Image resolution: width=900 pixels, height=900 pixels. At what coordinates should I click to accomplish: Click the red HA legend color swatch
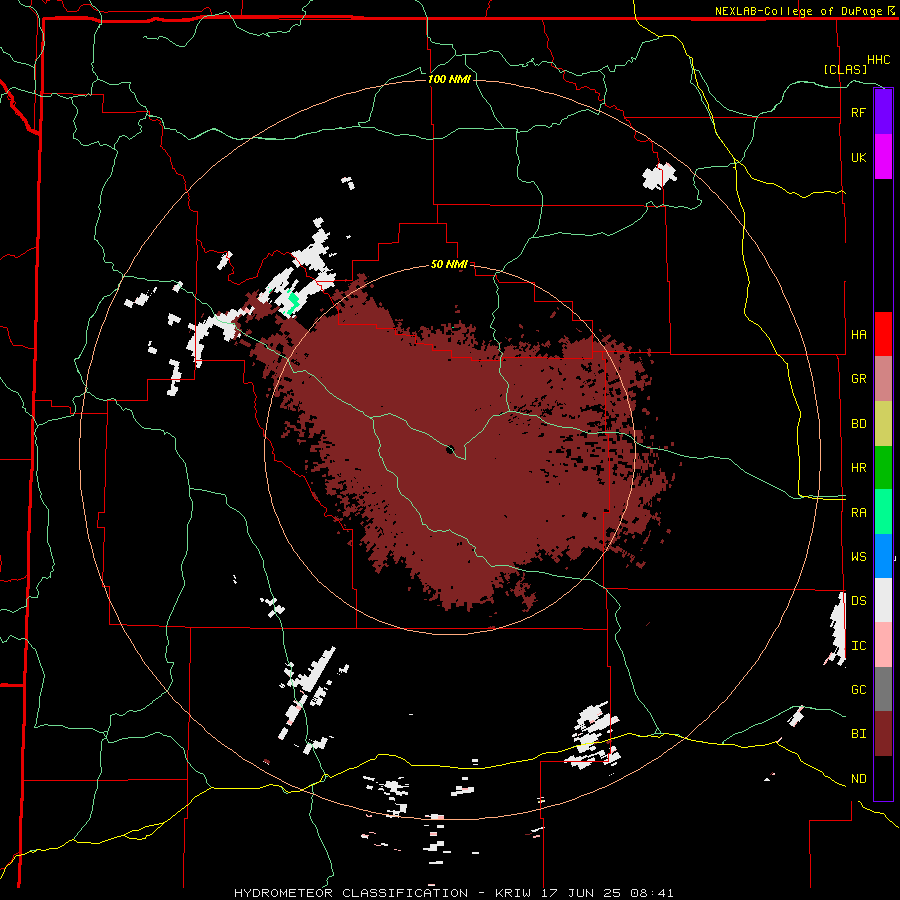[883, 334]
